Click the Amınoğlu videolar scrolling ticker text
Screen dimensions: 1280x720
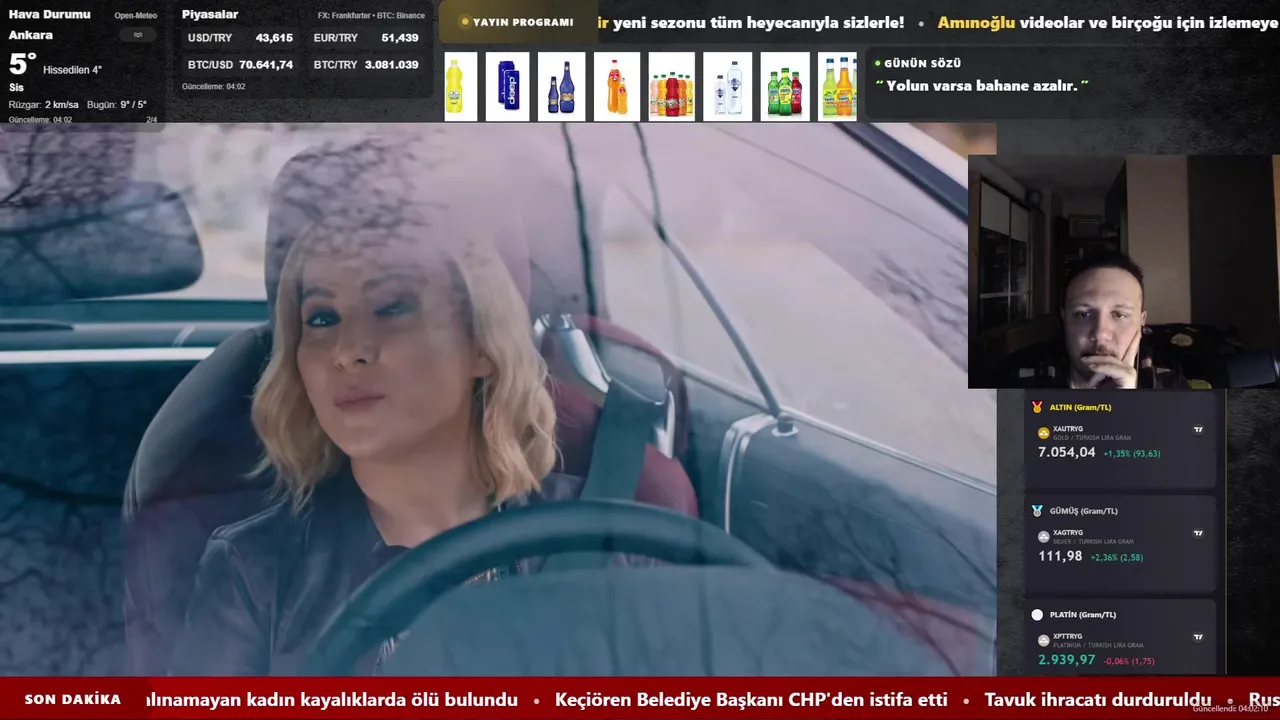coord(1110,22)
